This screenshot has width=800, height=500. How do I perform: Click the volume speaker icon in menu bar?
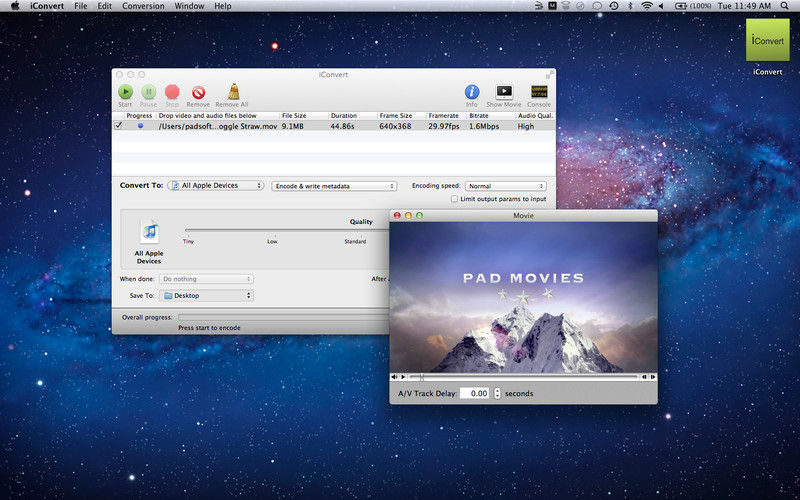coord(661,6)
